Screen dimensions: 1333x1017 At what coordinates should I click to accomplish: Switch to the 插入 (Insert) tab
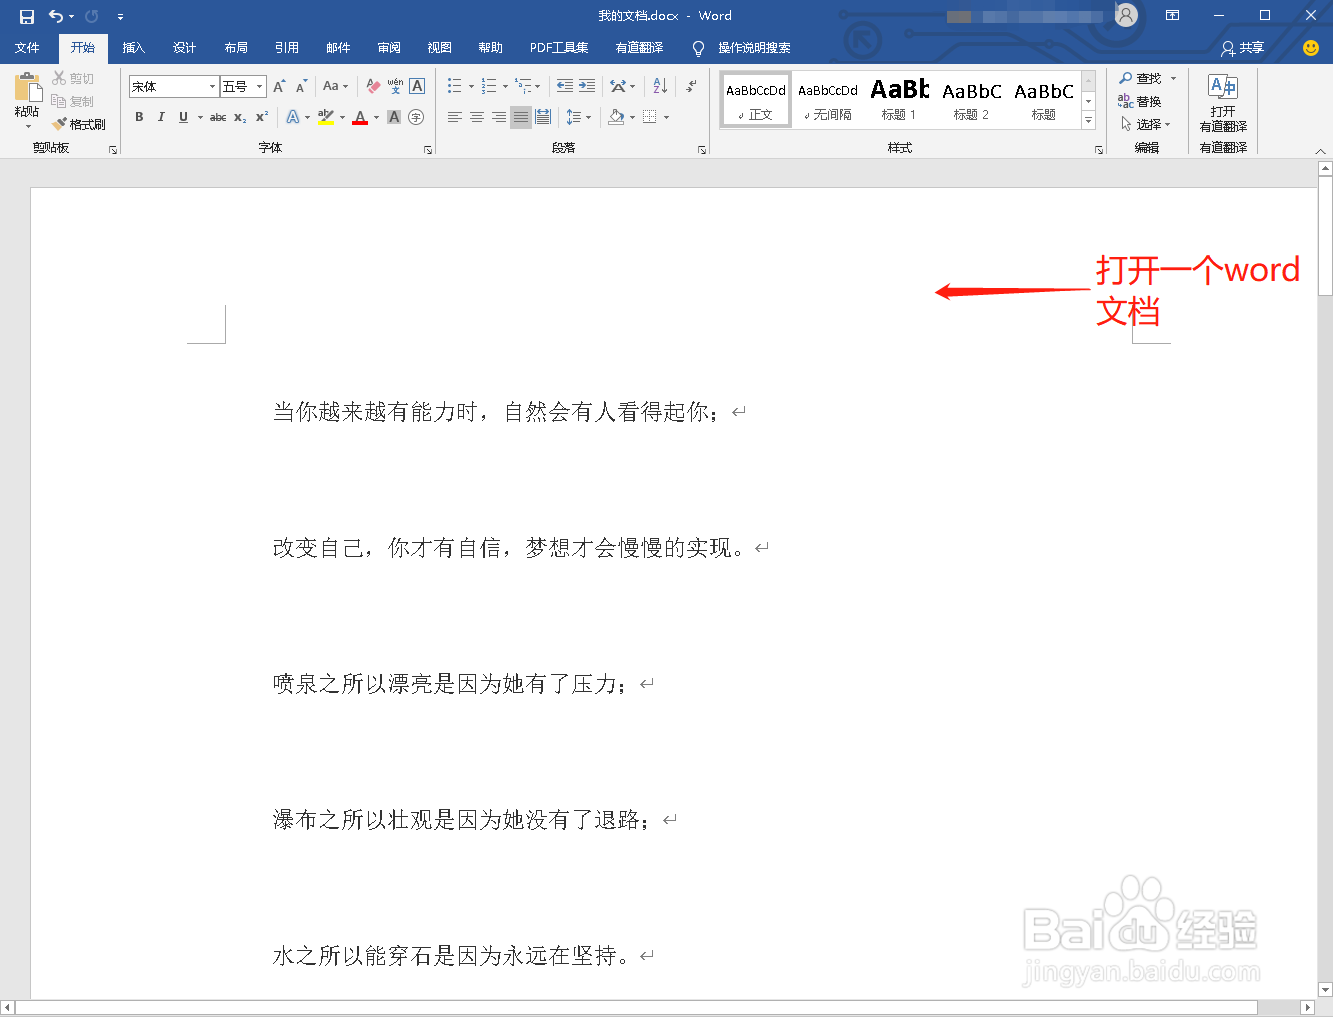[134, 47]
